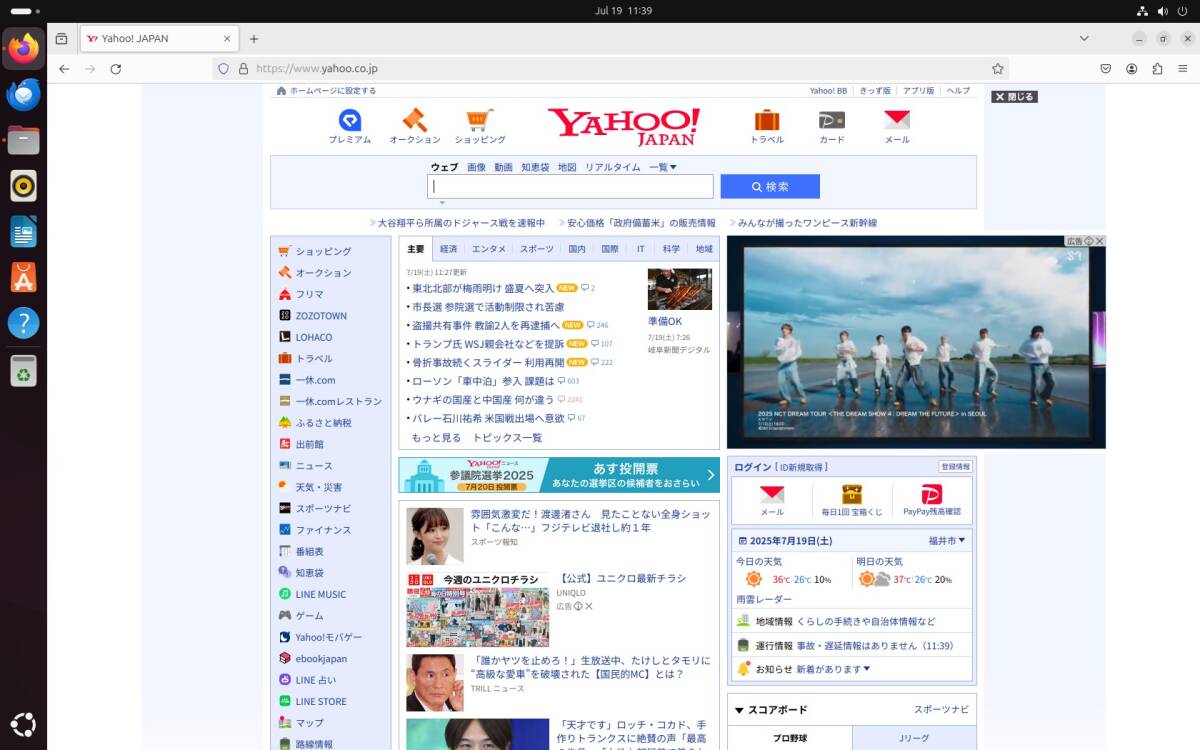Viewport: 1200px width, 750px height.
Task: Open the Firefox account icon
Action: [x=1132, y=69]
